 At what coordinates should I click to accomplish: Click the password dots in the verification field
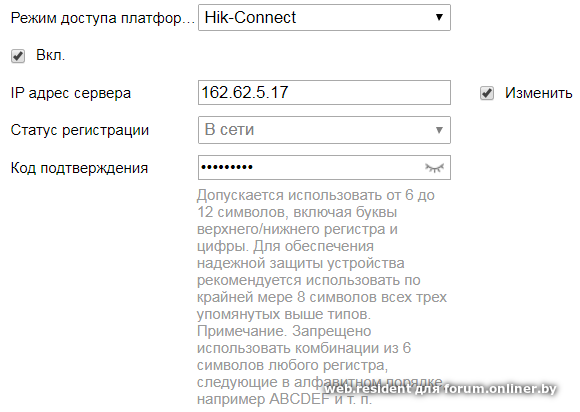(x=227, y=167)
